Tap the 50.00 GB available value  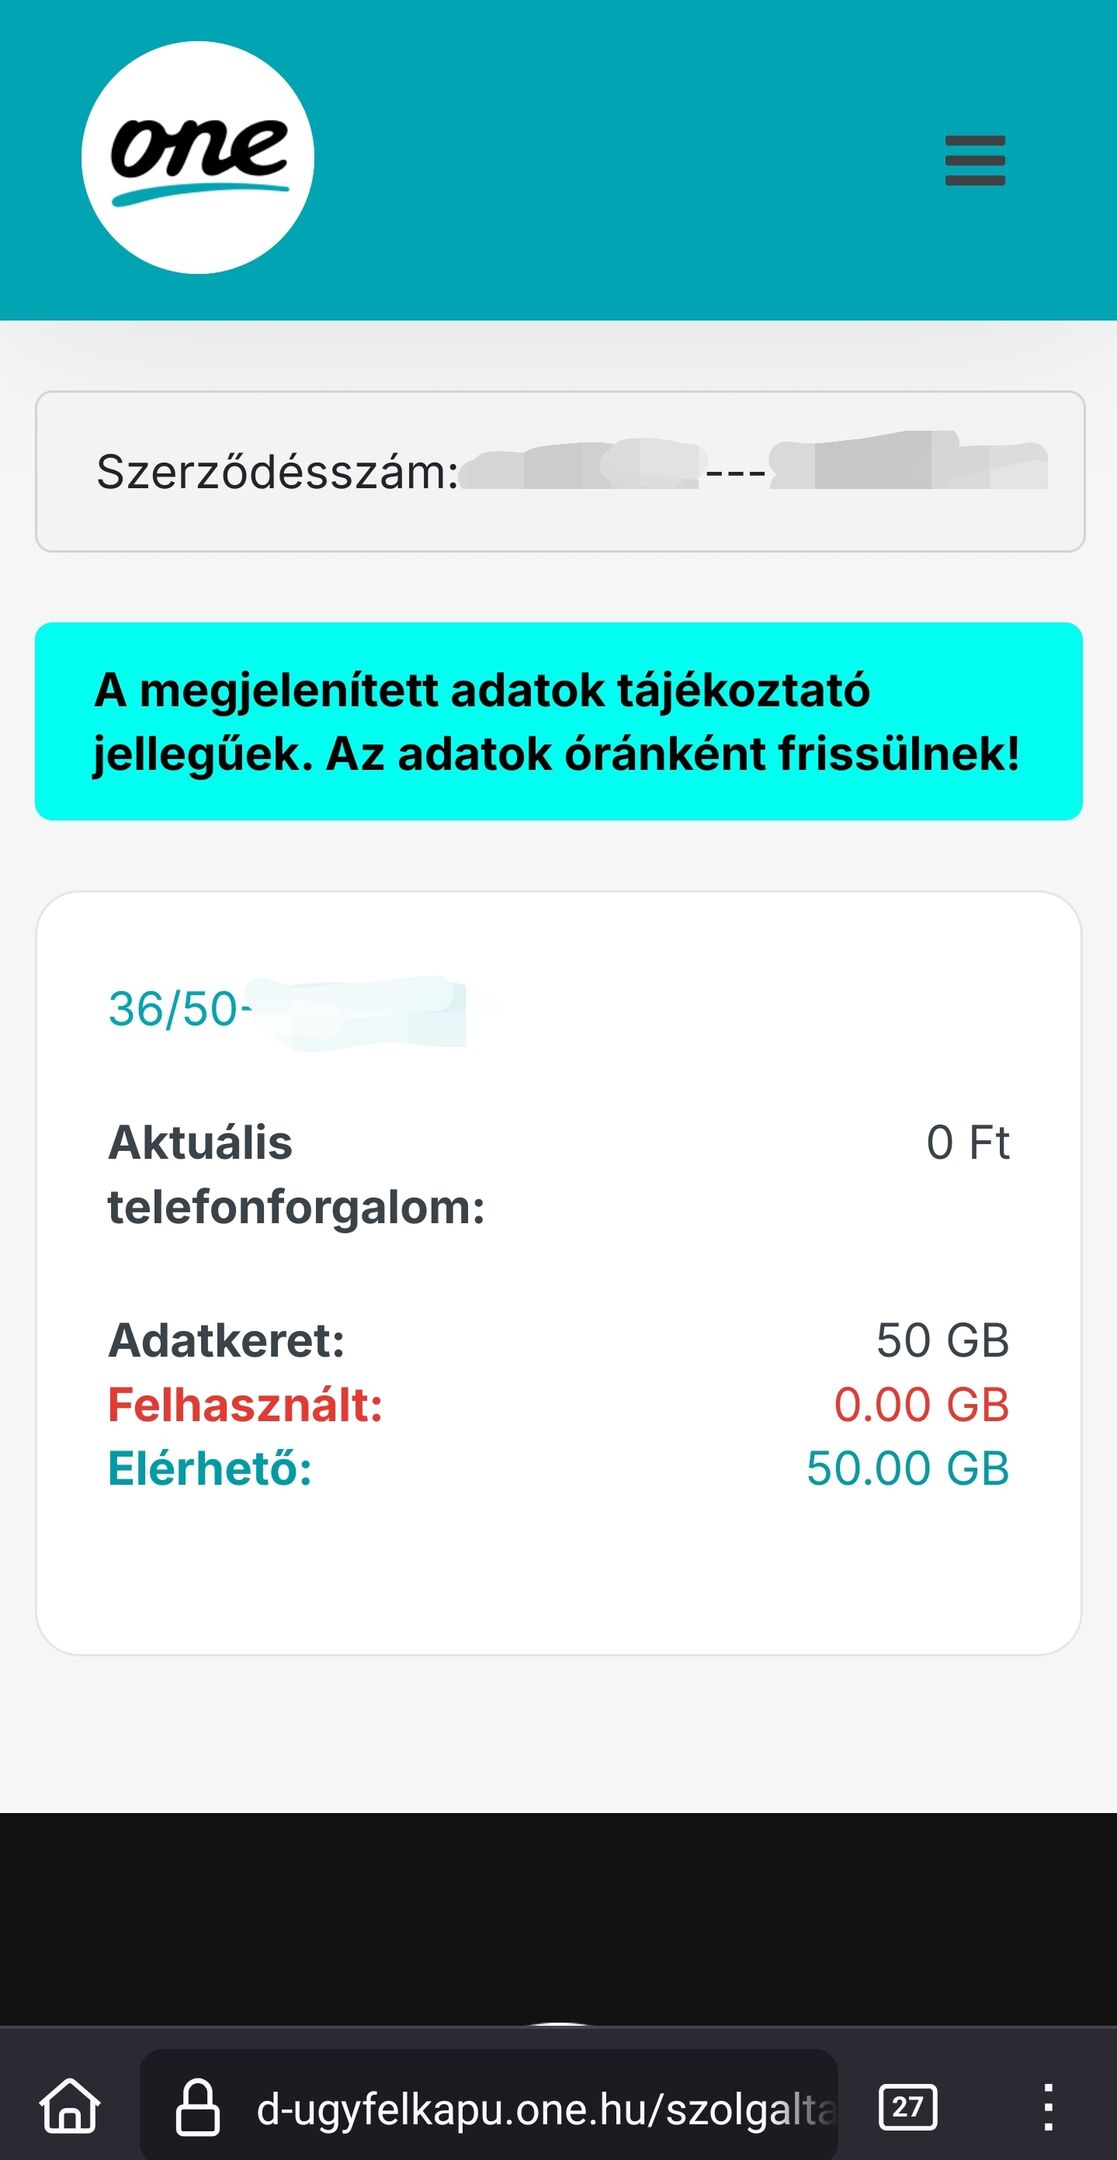[x=908, y=1469]
